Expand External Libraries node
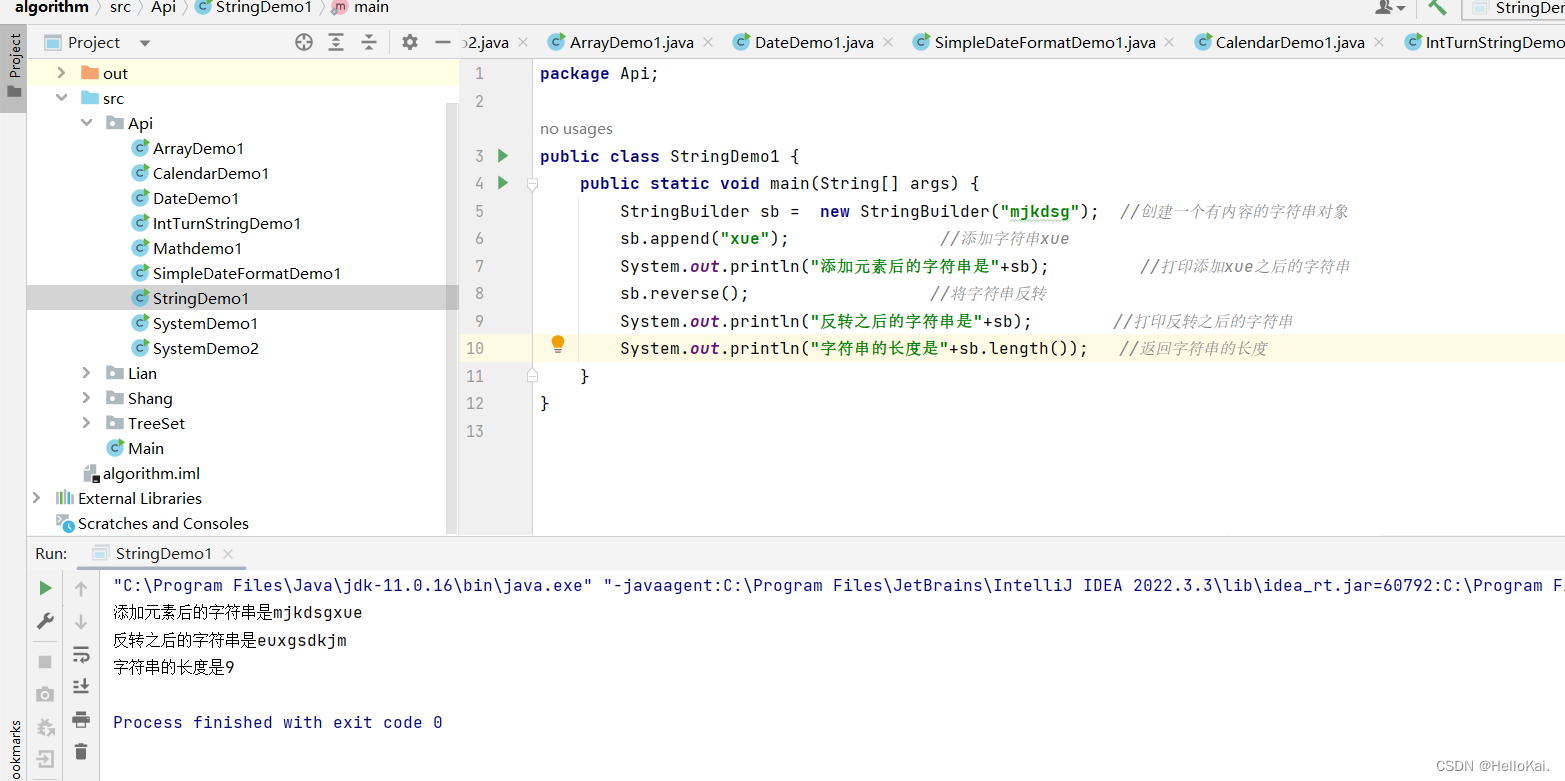Viewport: 1565px width, 781px height. point(37,498)
